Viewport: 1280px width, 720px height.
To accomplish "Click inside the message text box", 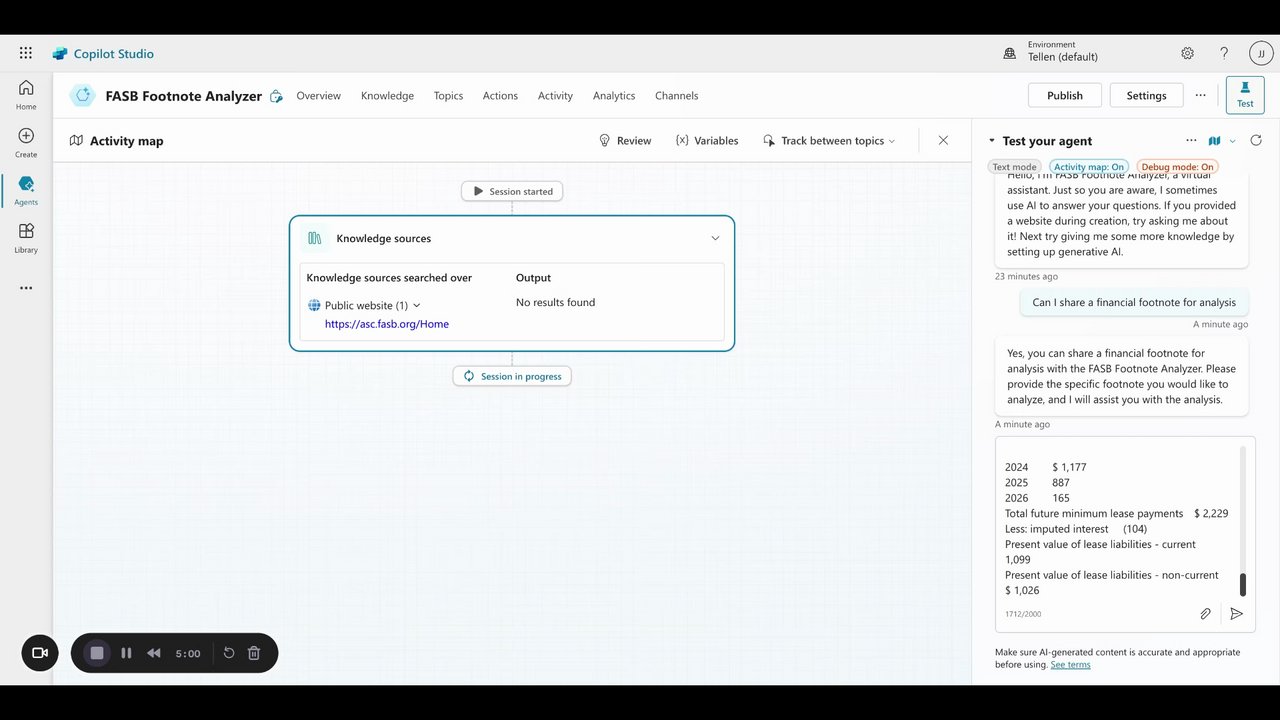I will [x=1120, y=520].
